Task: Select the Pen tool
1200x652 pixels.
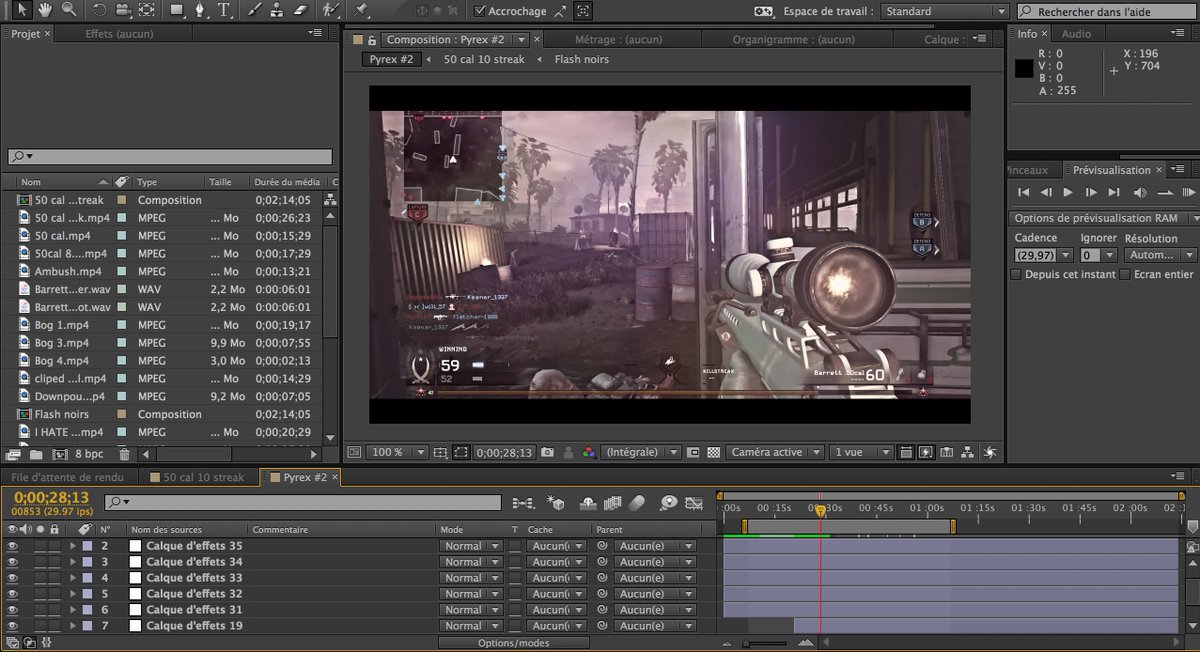Action: click(200, 10)
